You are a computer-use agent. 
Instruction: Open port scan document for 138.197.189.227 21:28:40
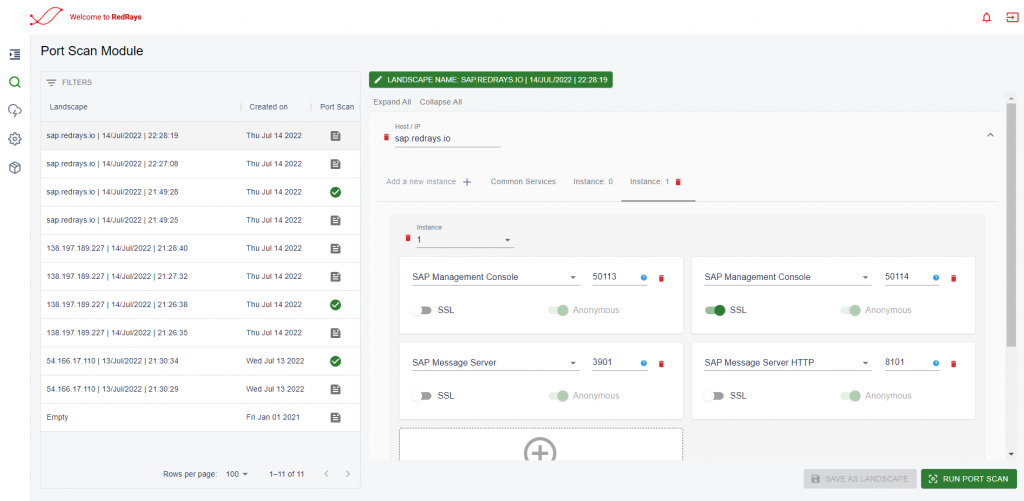336,248
